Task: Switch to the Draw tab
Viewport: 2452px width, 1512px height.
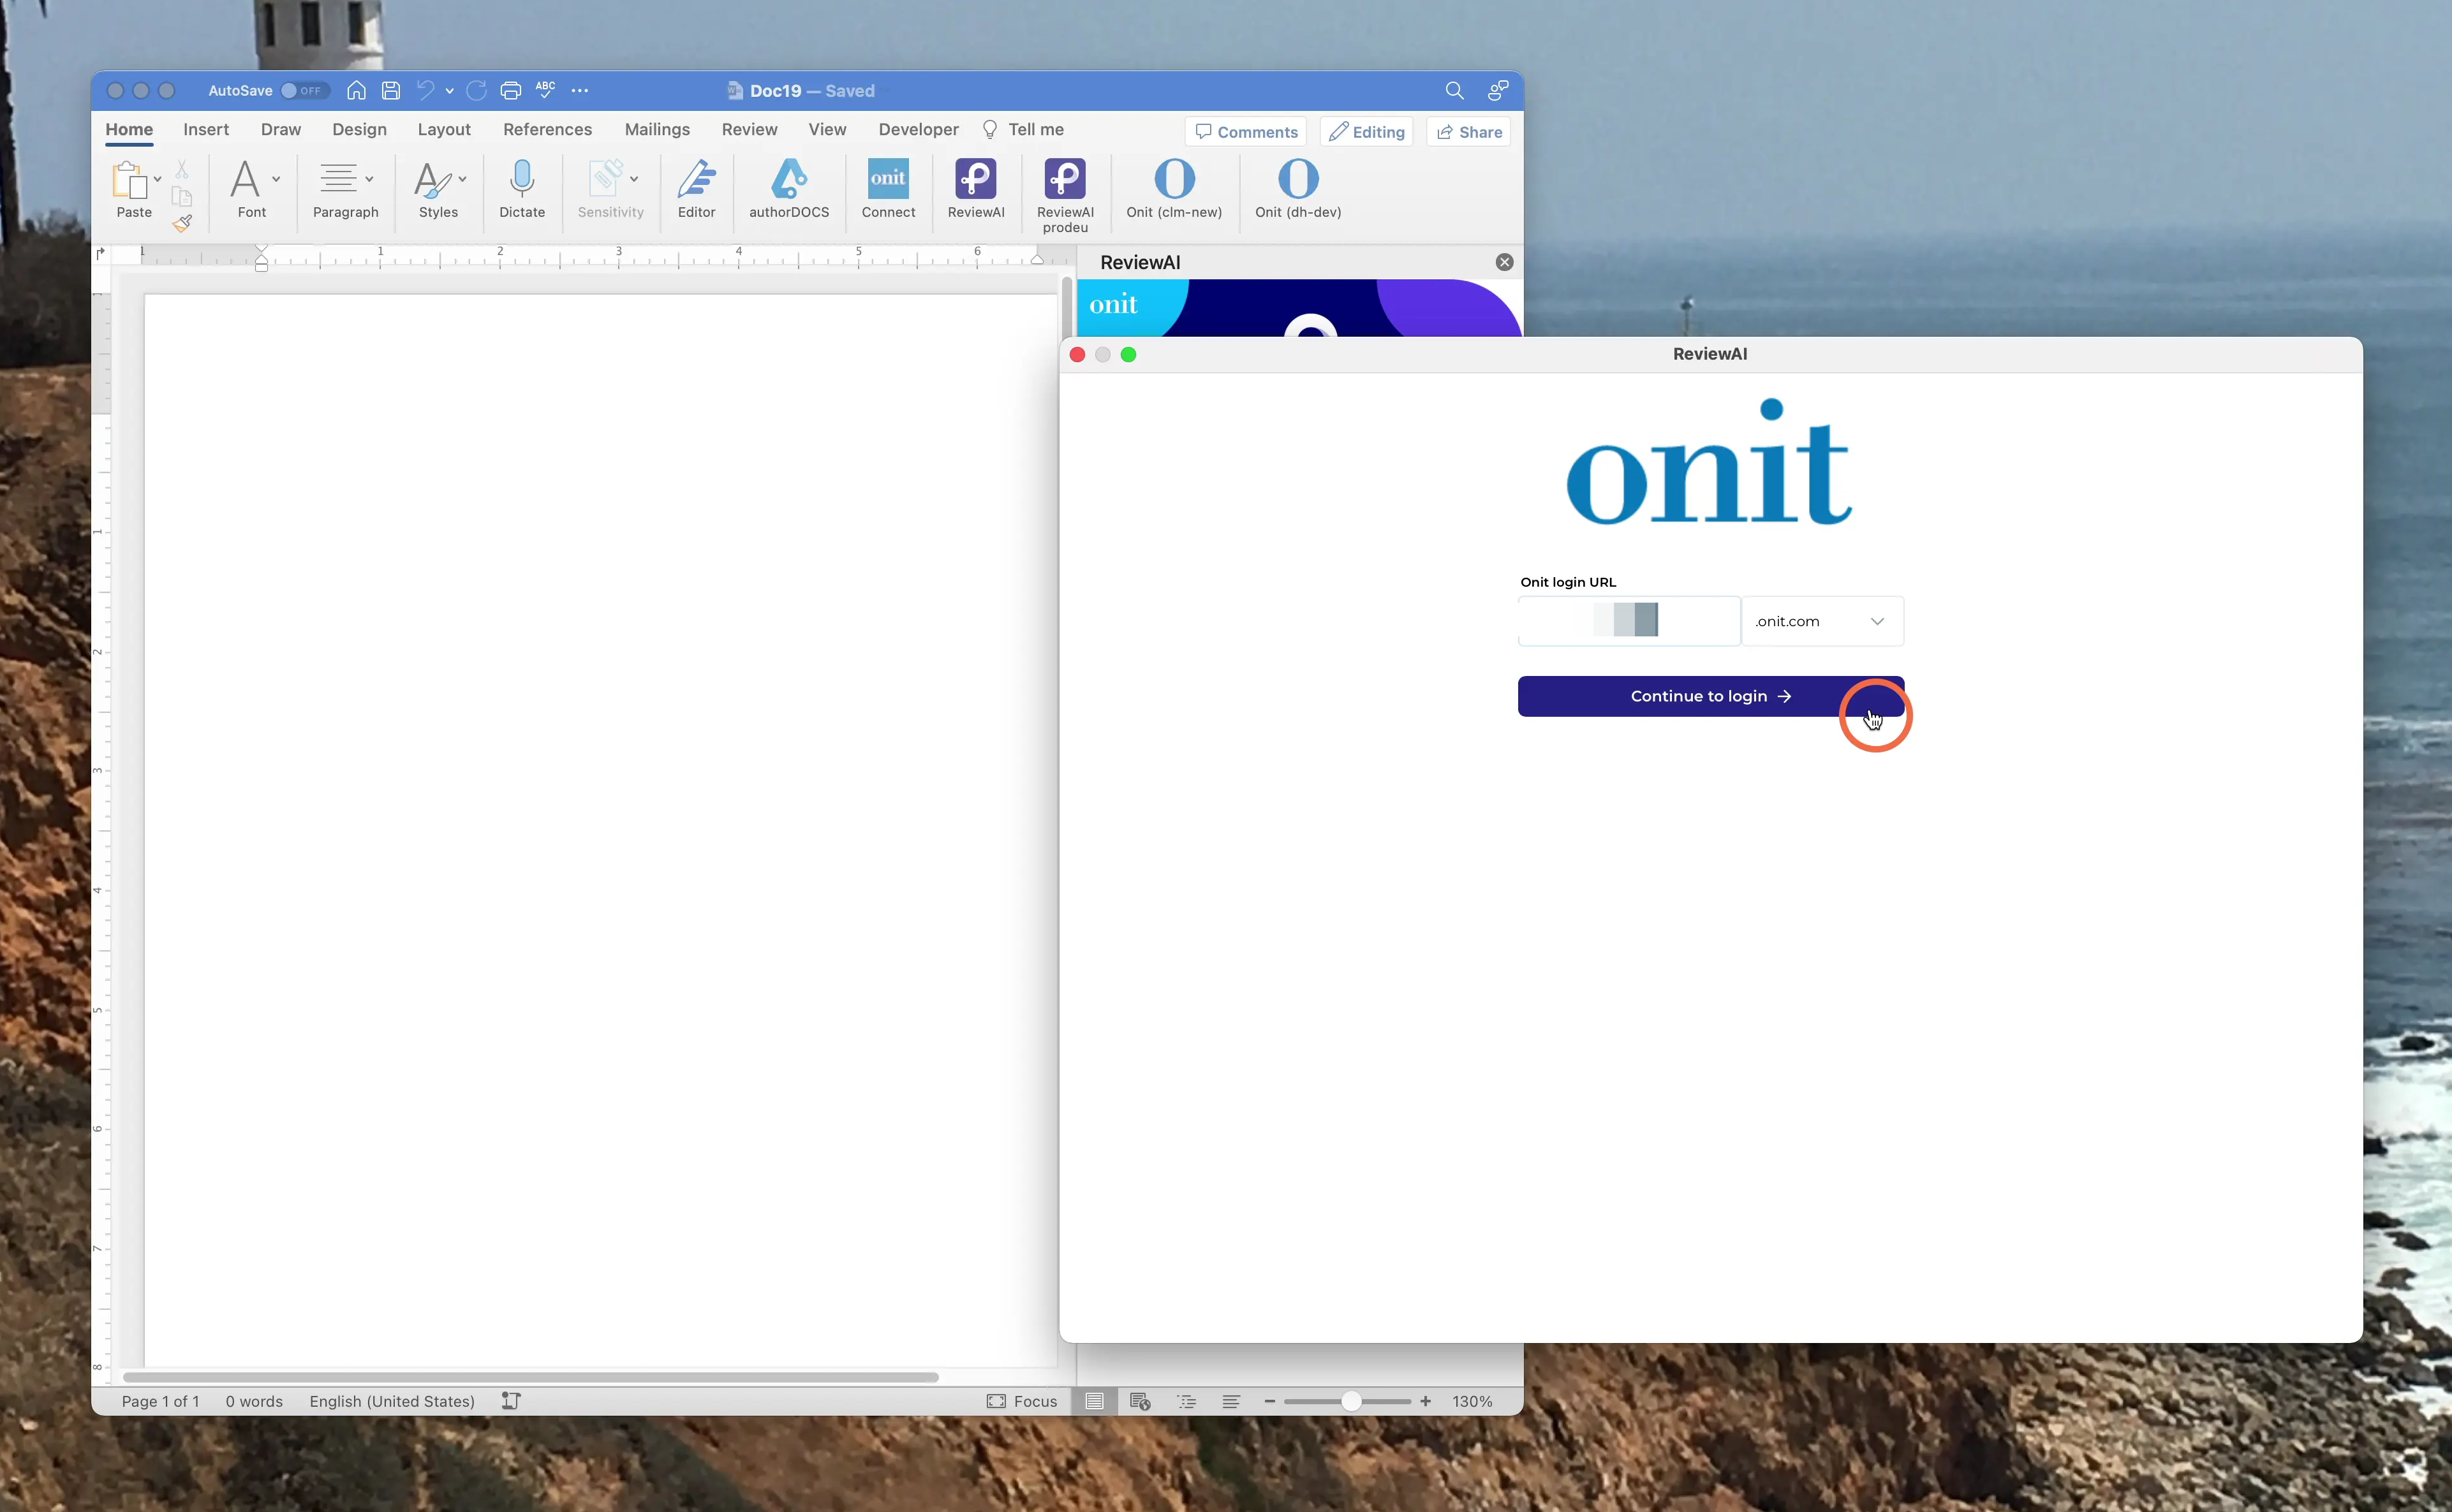Action: [x=281, y=130]
